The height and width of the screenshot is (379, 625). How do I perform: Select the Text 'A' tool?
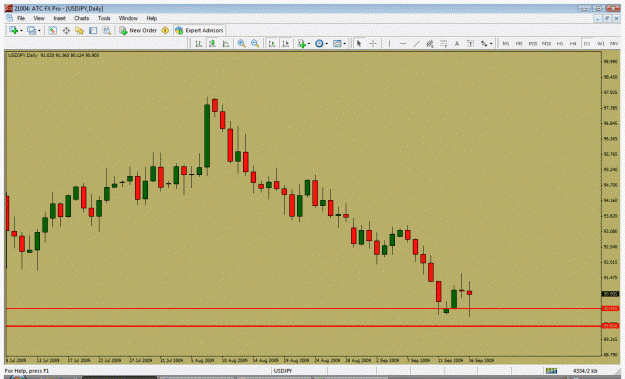[x=457, y=43]
